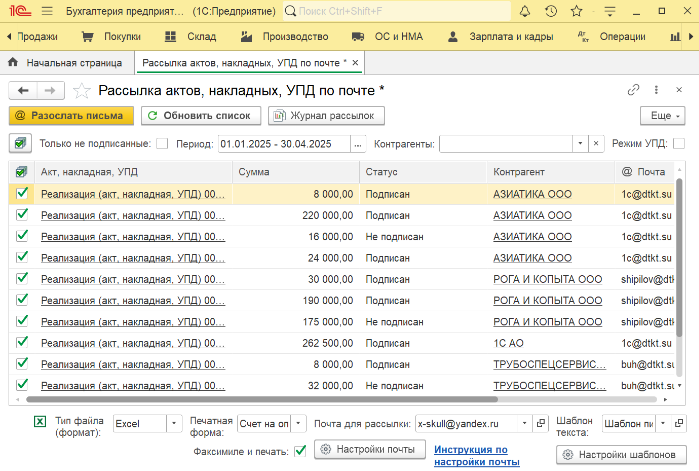Open the main hamburger menu
This screenshot has height=471, width=699.
pos(47,11)
